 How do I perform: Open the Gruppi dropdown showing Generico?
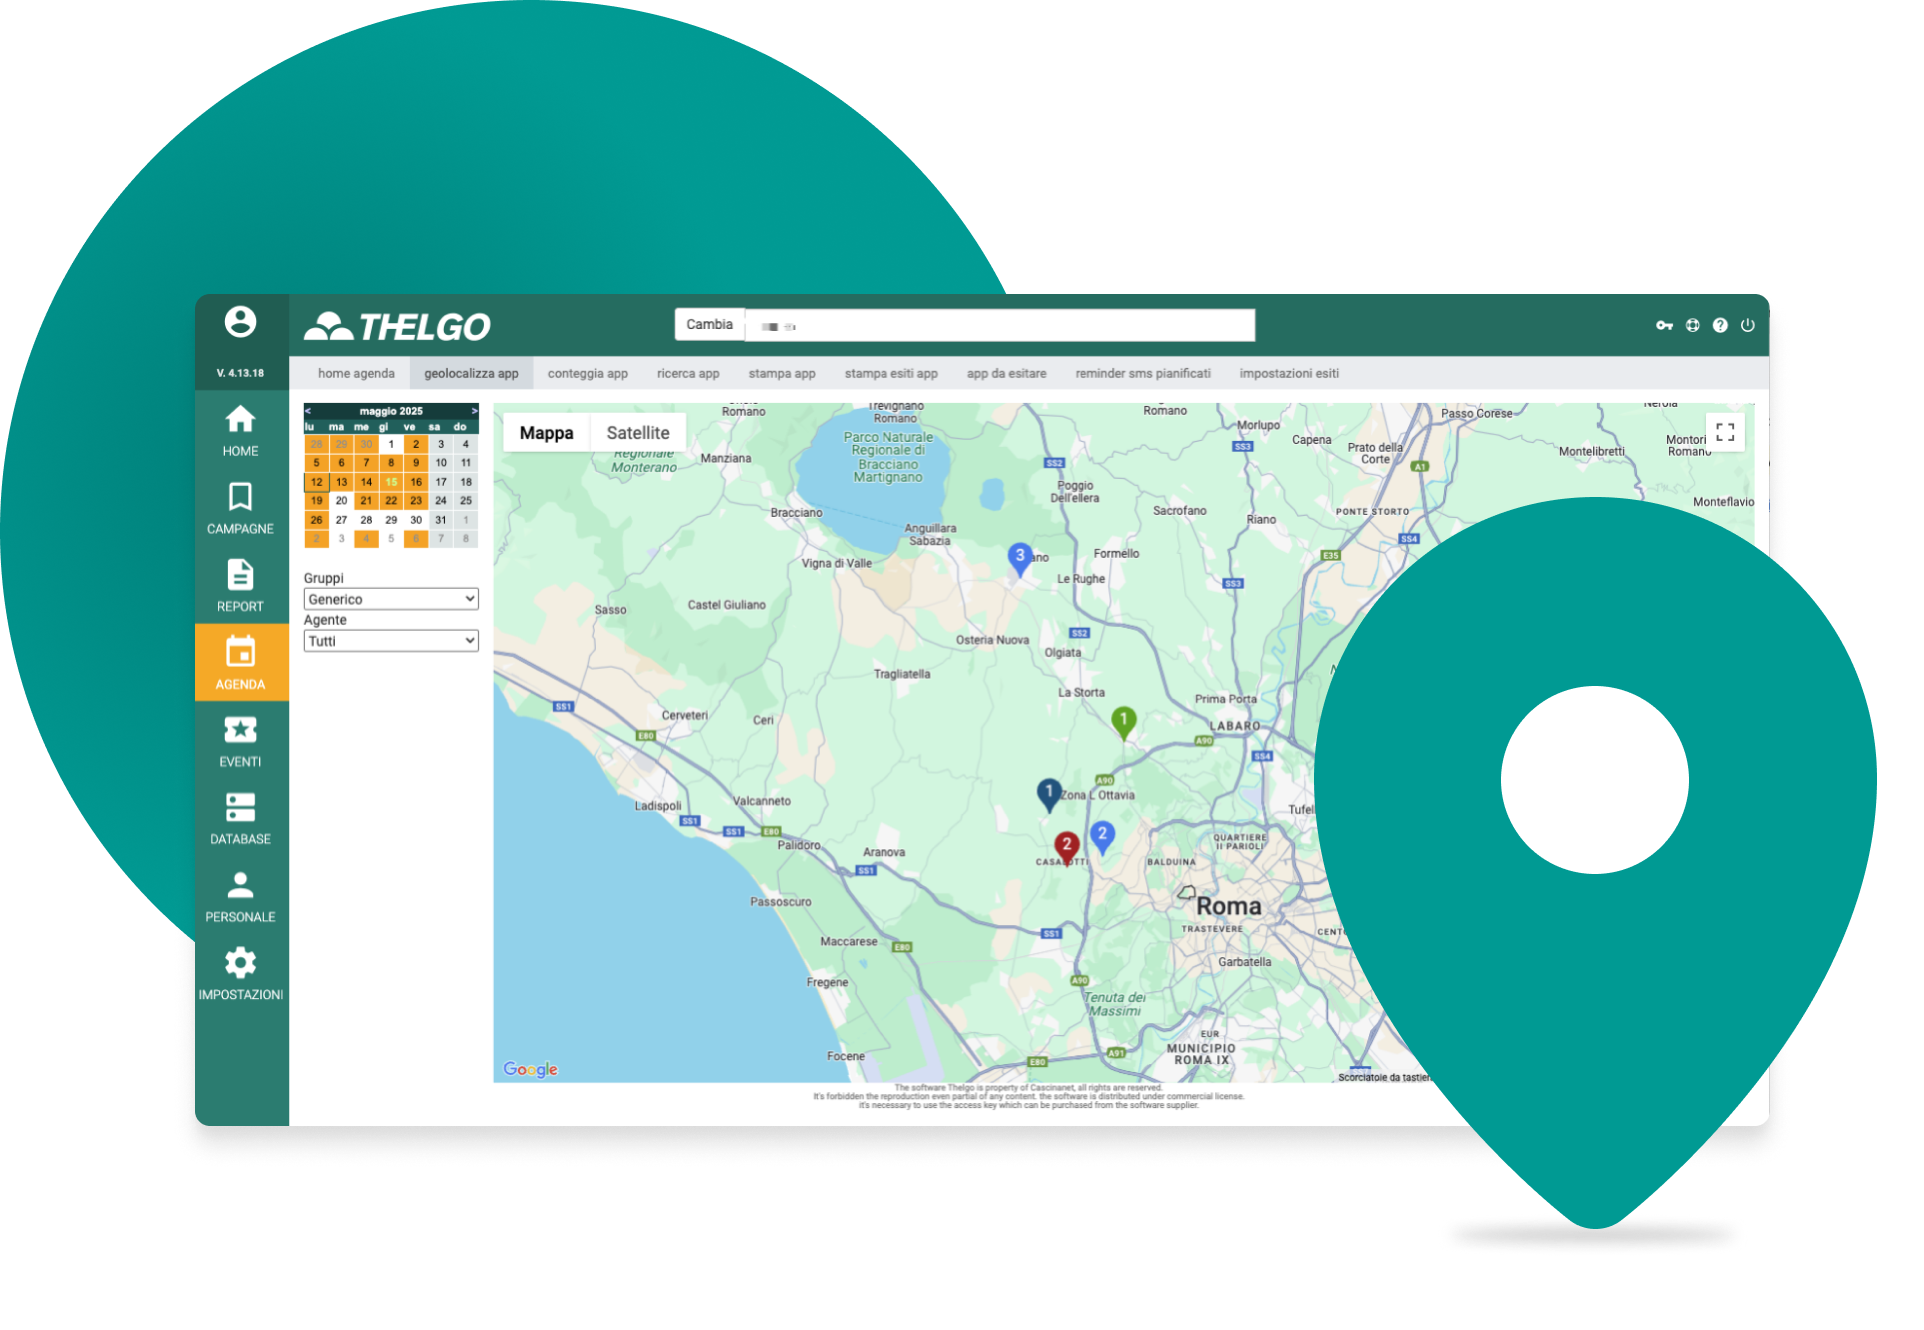point(391,599)
